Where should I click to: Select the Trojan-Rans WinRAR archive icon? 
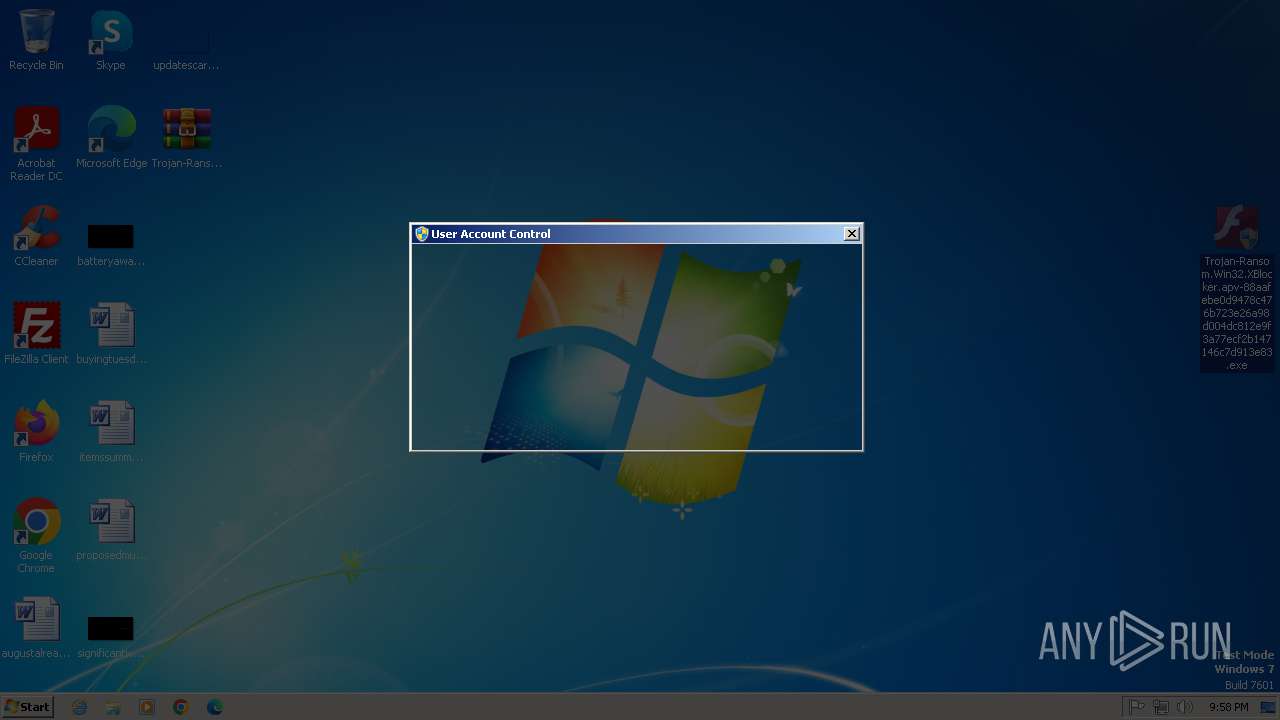pyautogui.click(x=187, y=138)
